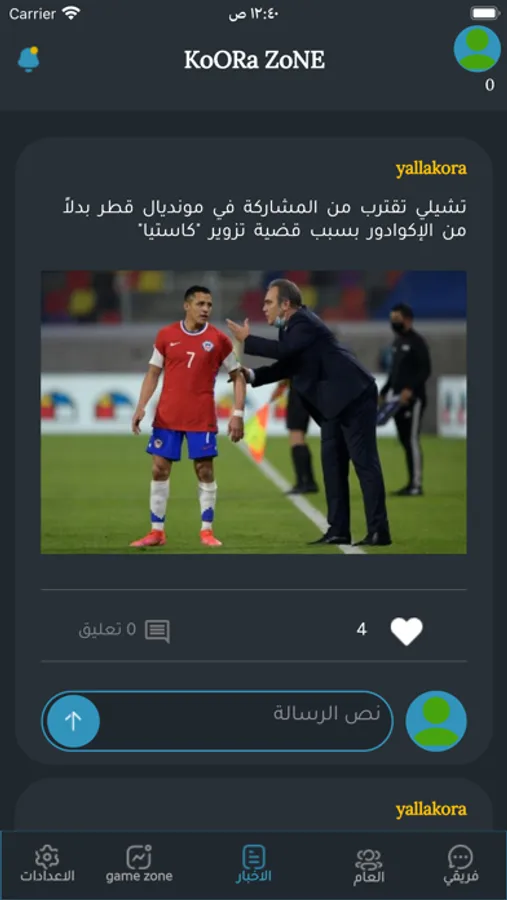The width and height of the screenshot is (507, 900).
Task: Open comments via the speech bubble icon
Action: [x=157, y=631]
